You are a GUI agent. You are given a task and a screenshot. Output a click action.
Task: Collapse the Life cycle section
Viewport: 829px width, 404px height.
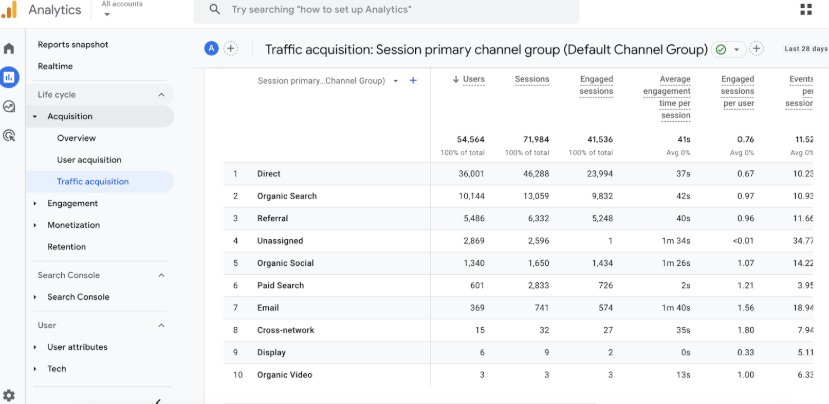(x=161, y=95)
